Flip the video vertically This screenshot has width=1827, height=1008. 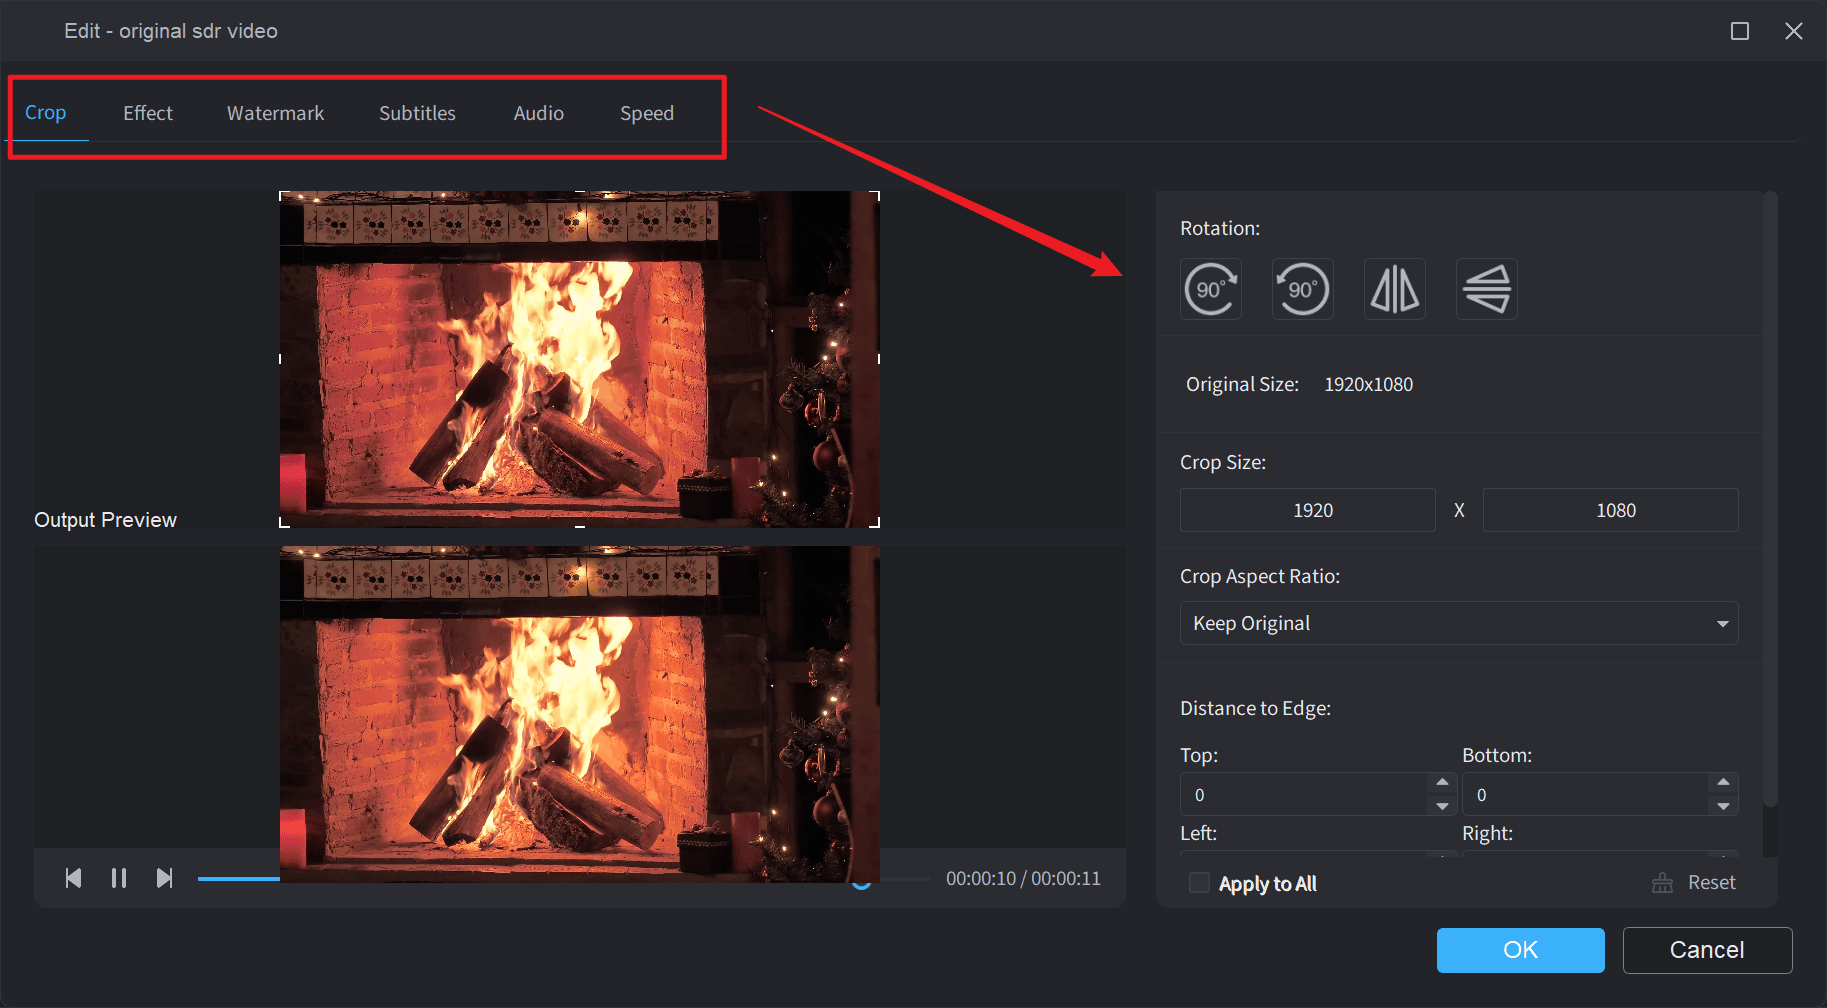pyautogui.click(x=1487, y=289)
